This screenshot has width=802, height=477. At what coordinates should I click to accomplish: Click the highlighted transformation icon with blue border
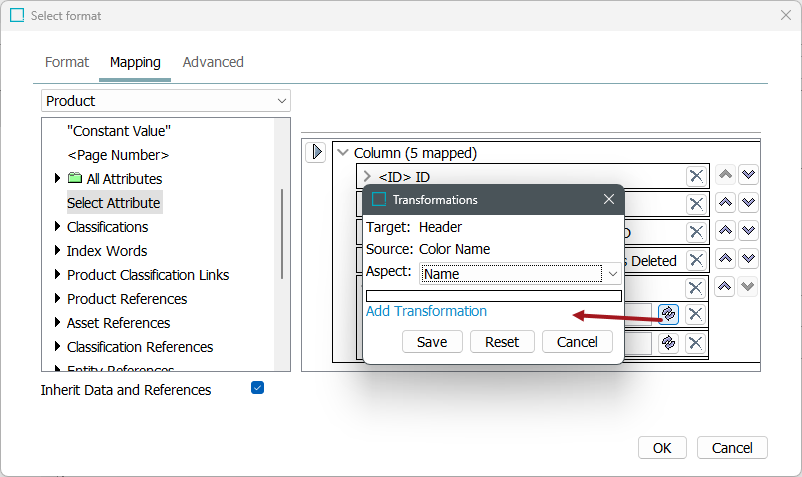(668, 314)
